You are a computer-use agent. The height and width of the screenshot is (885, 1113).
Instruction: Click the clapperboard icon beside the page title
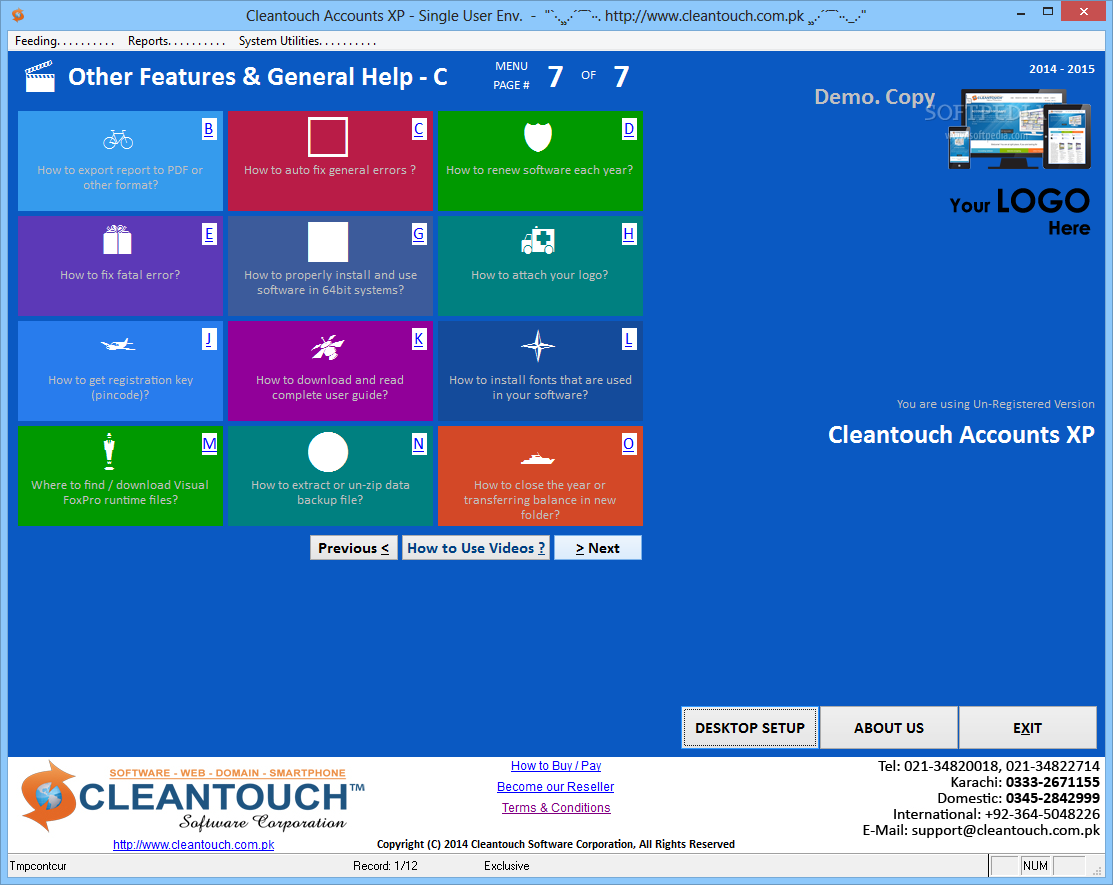(x=40, y=77)
